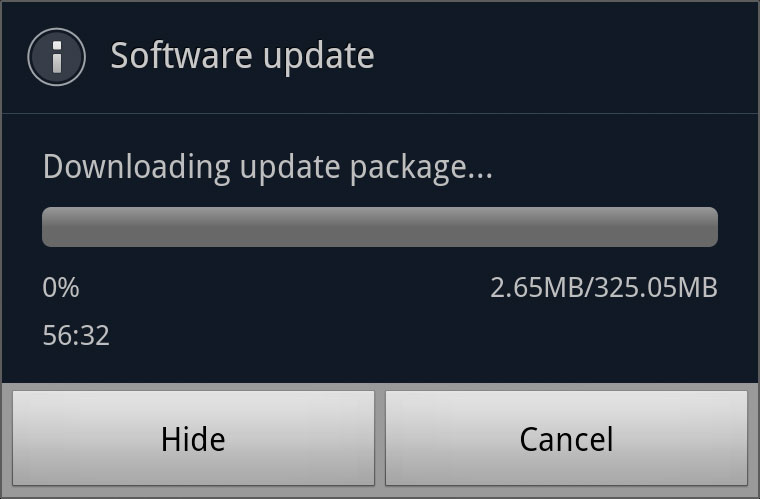
Task: Click the word update in dialog title
Action: (319, 58)
